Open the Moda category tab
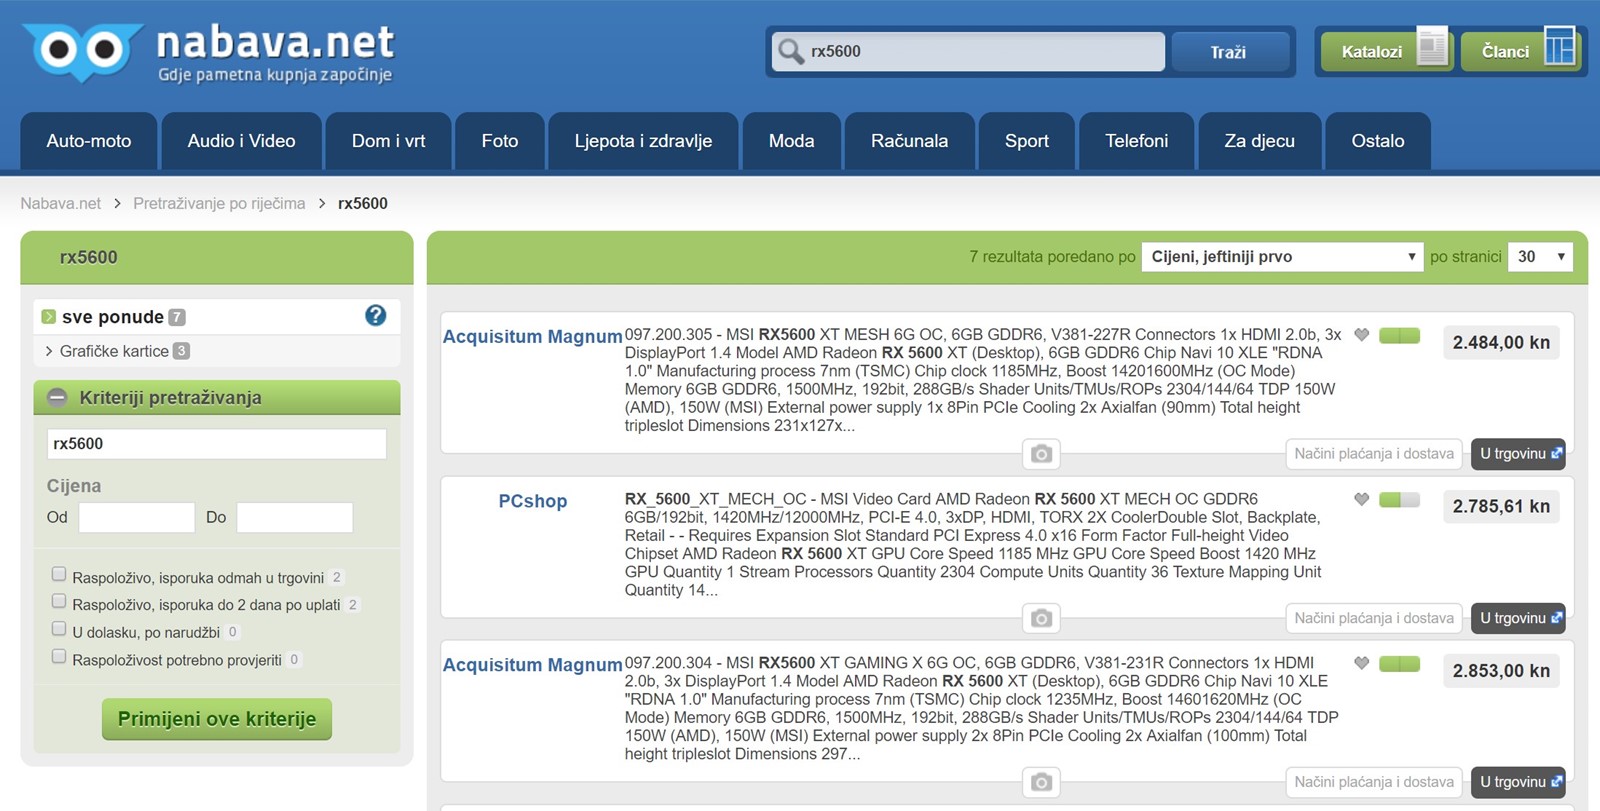 pyautogui.click(x=791, y=142)
